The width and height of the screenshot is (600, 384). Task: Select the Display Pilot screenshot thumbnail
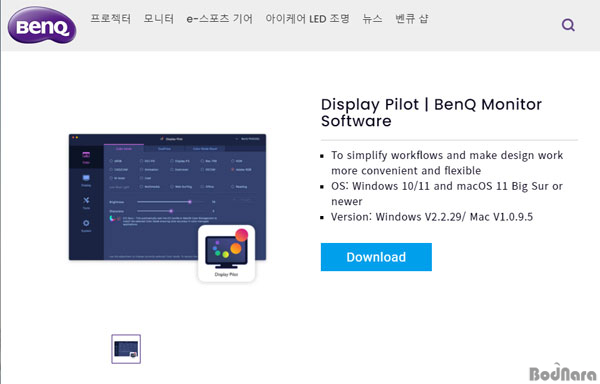click(x=126, y=349)
